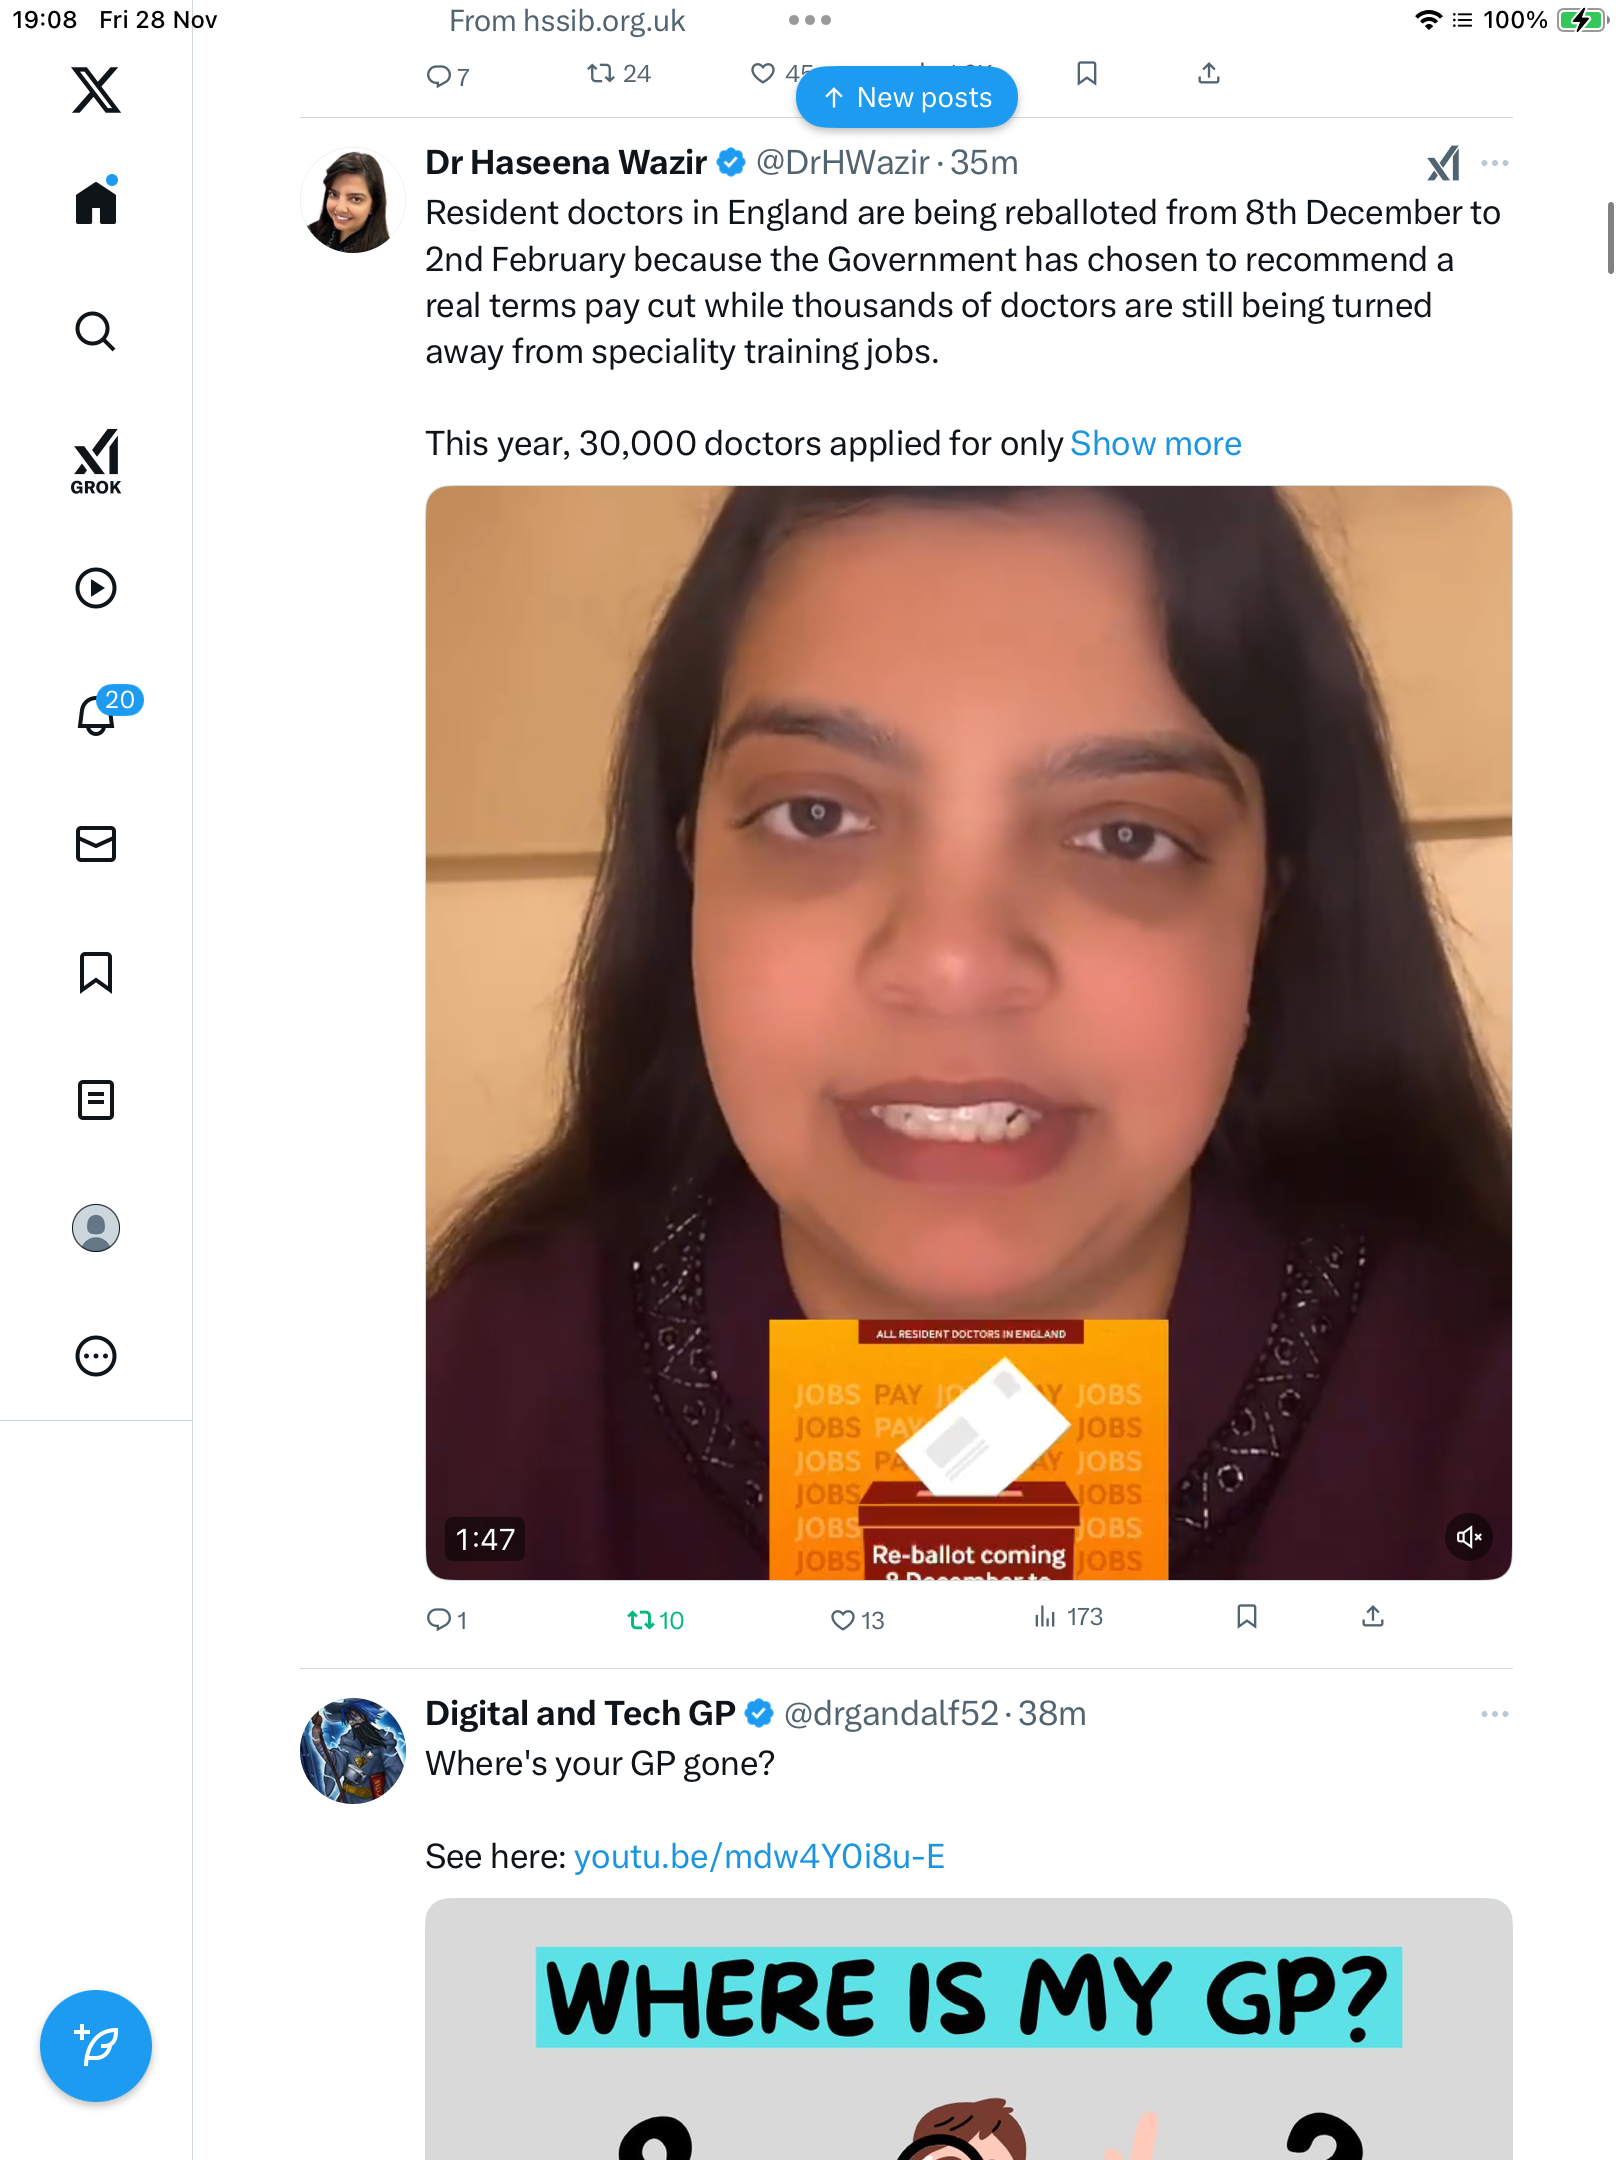The width and height of the screenshot is (1620, 2160).
Task: Open the Lists icon in sidebar
Action: click(96, 1100)
